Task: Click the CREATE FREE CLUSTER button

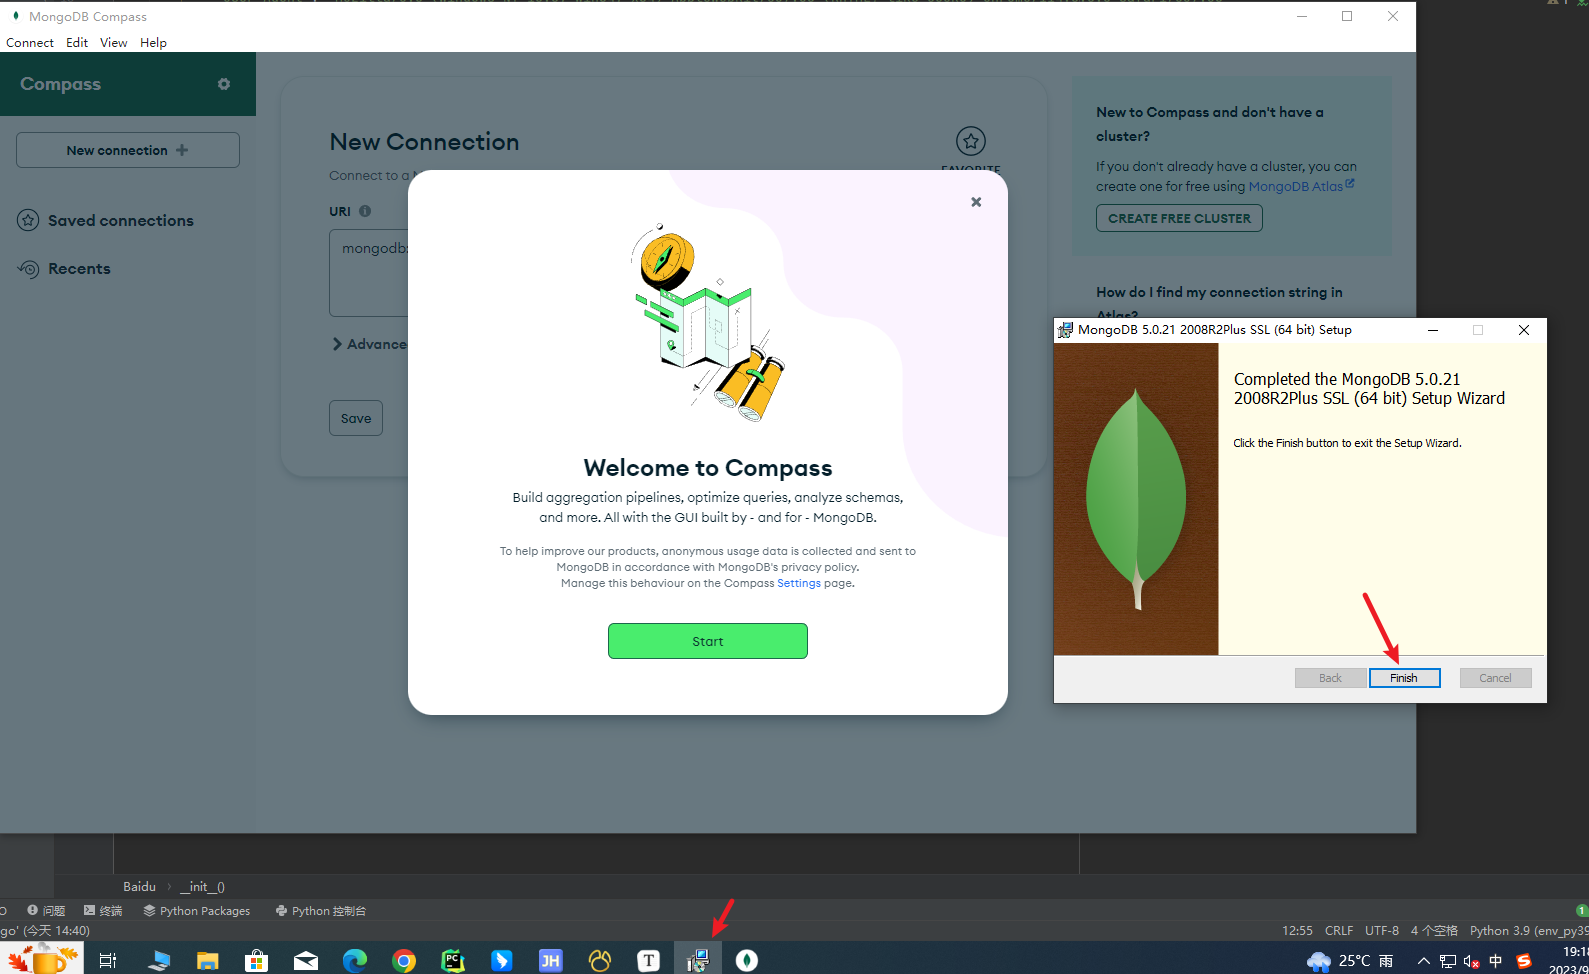Action: coord(1179,218)
